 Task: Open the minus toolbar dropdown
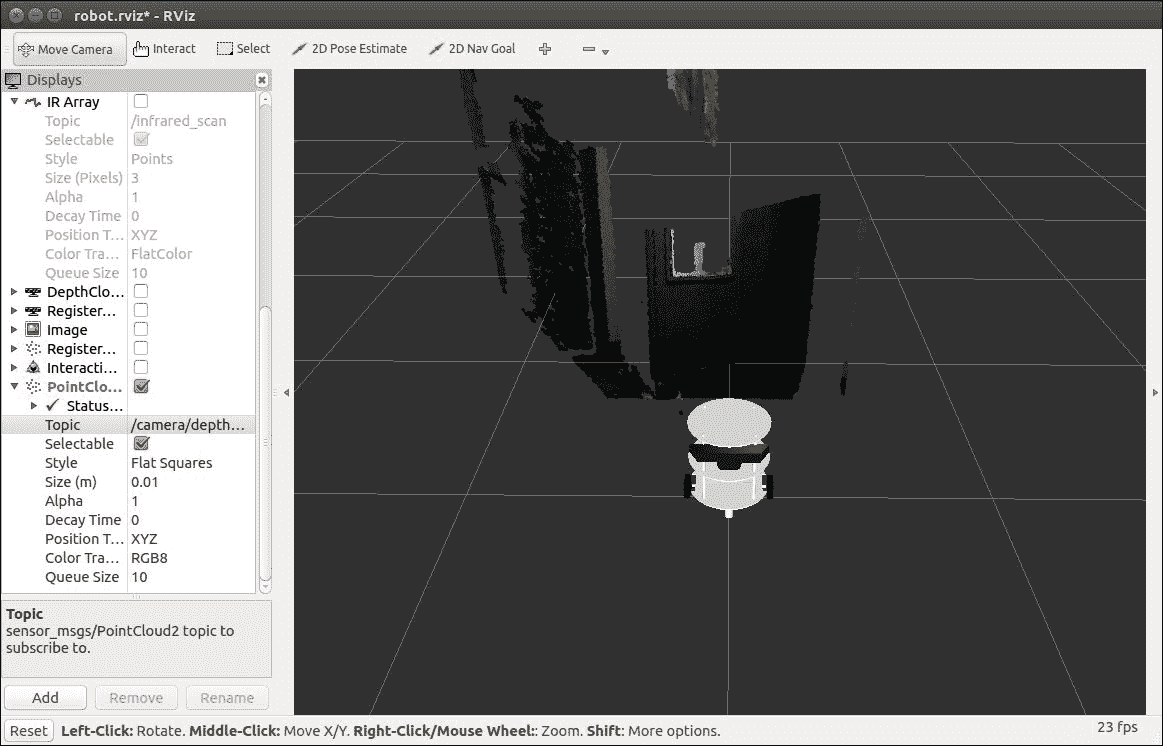click(595, 50)
